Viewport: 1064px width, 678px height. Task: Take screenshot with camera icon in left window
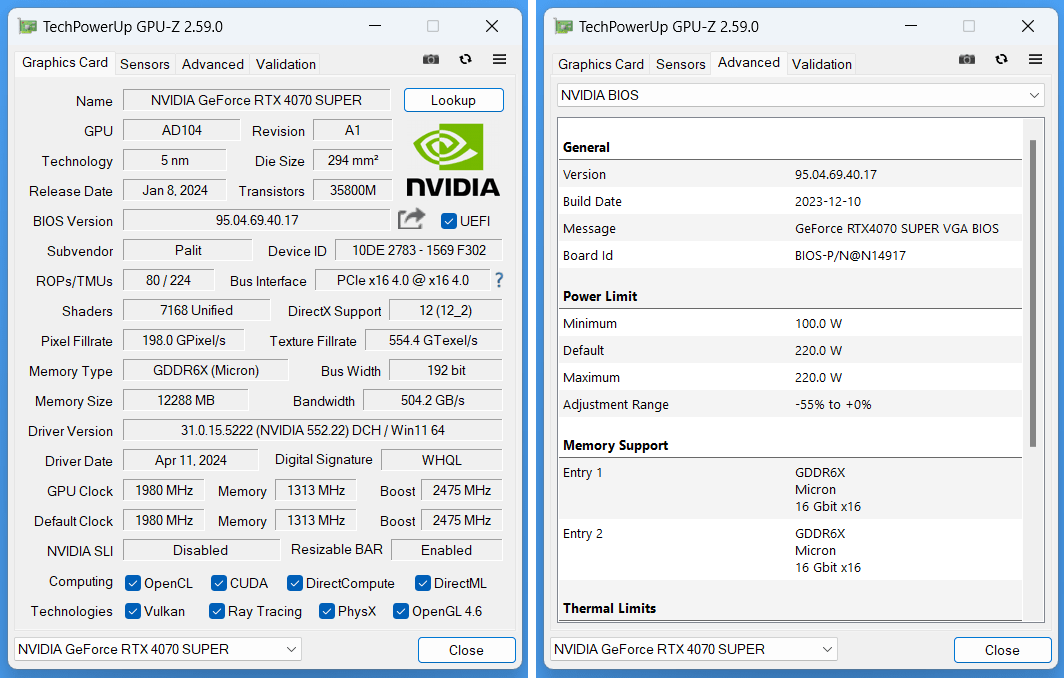point(431,60)
